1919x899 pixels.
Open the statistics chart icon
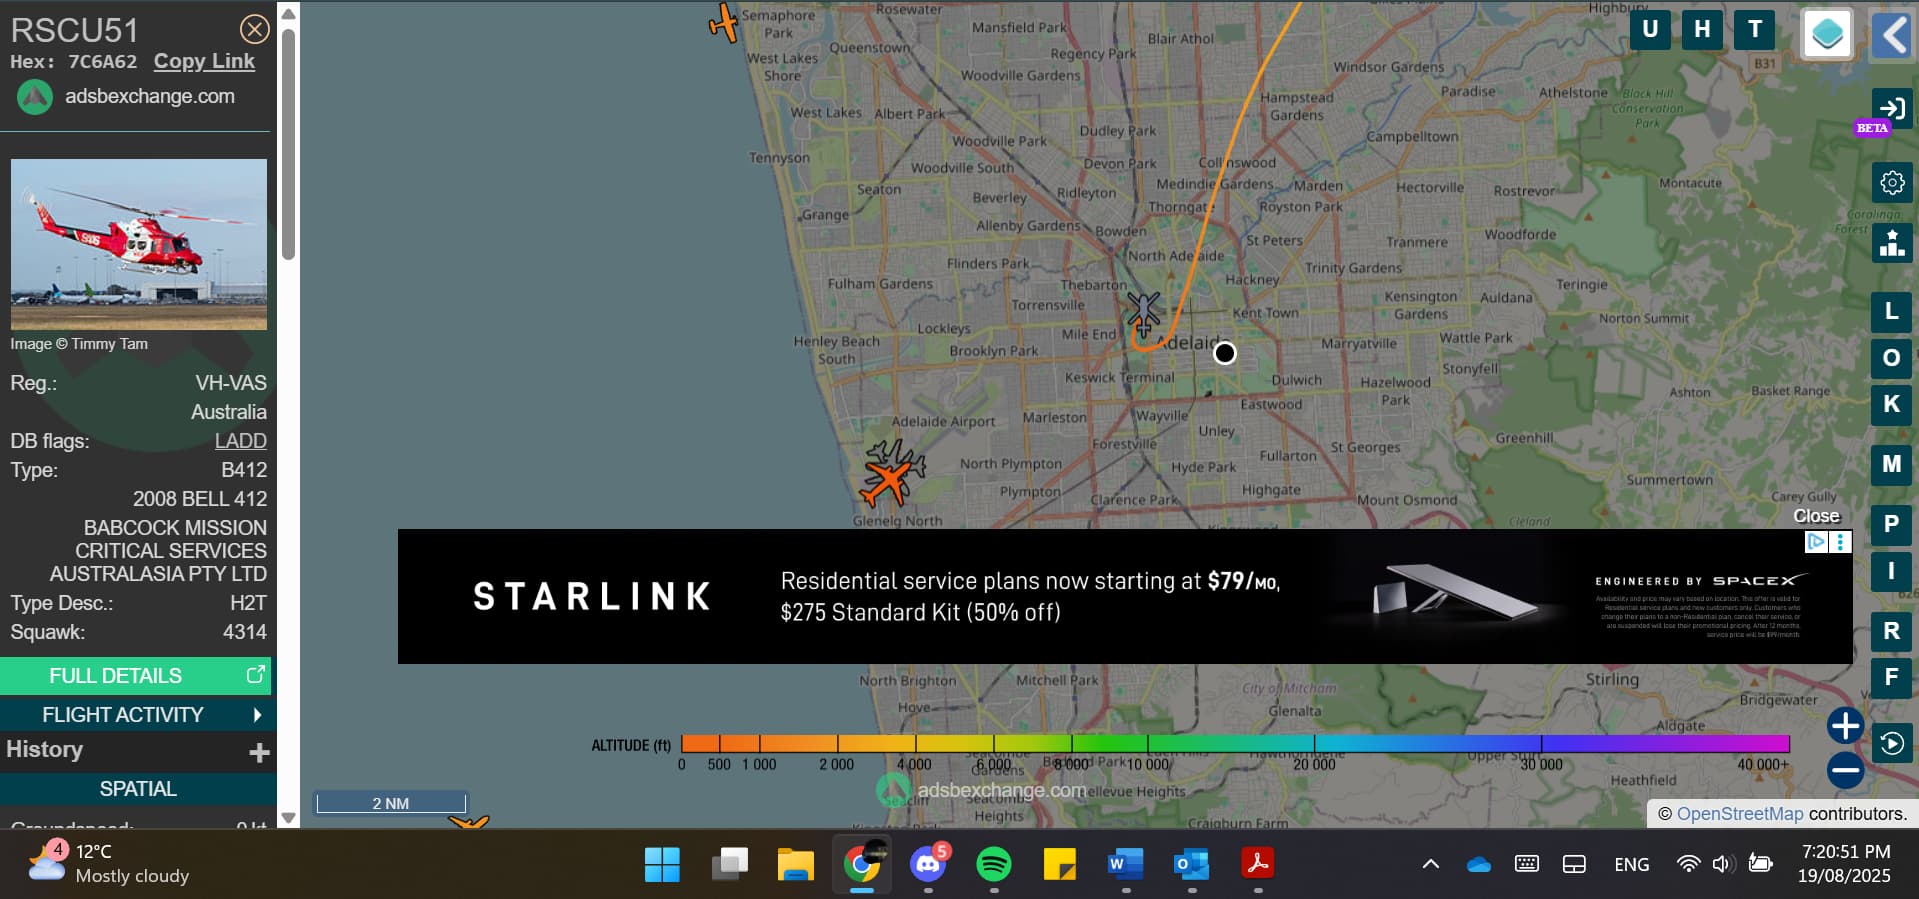[1891, 243]
